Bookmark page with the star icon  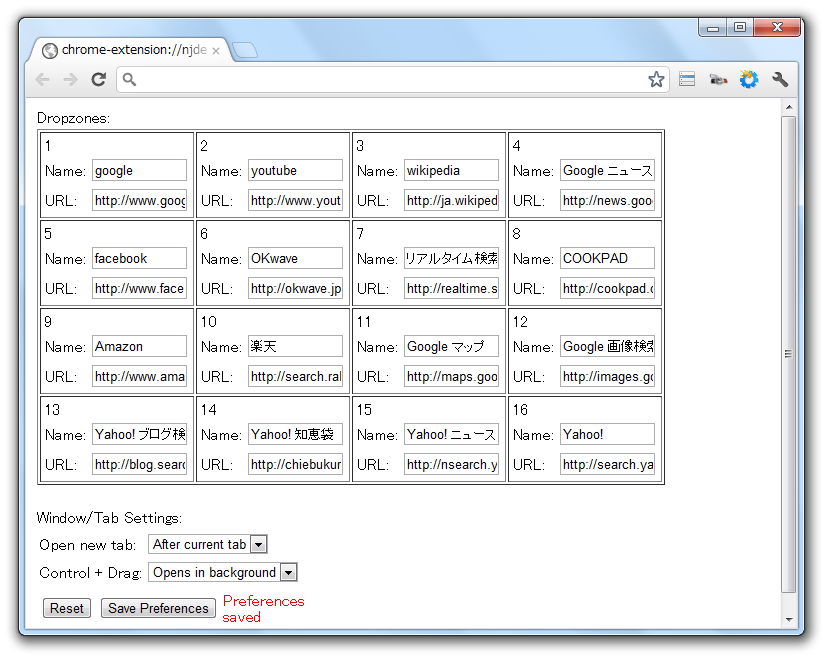tap(656, 80)
